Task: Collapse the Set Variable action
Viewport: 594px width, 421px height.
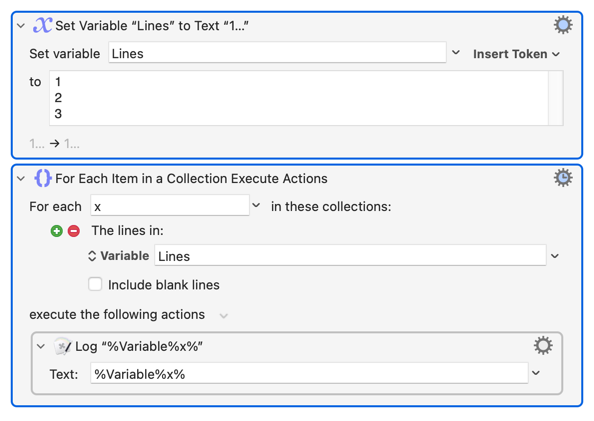Action: pyautogui.click(x=21, y=26)
